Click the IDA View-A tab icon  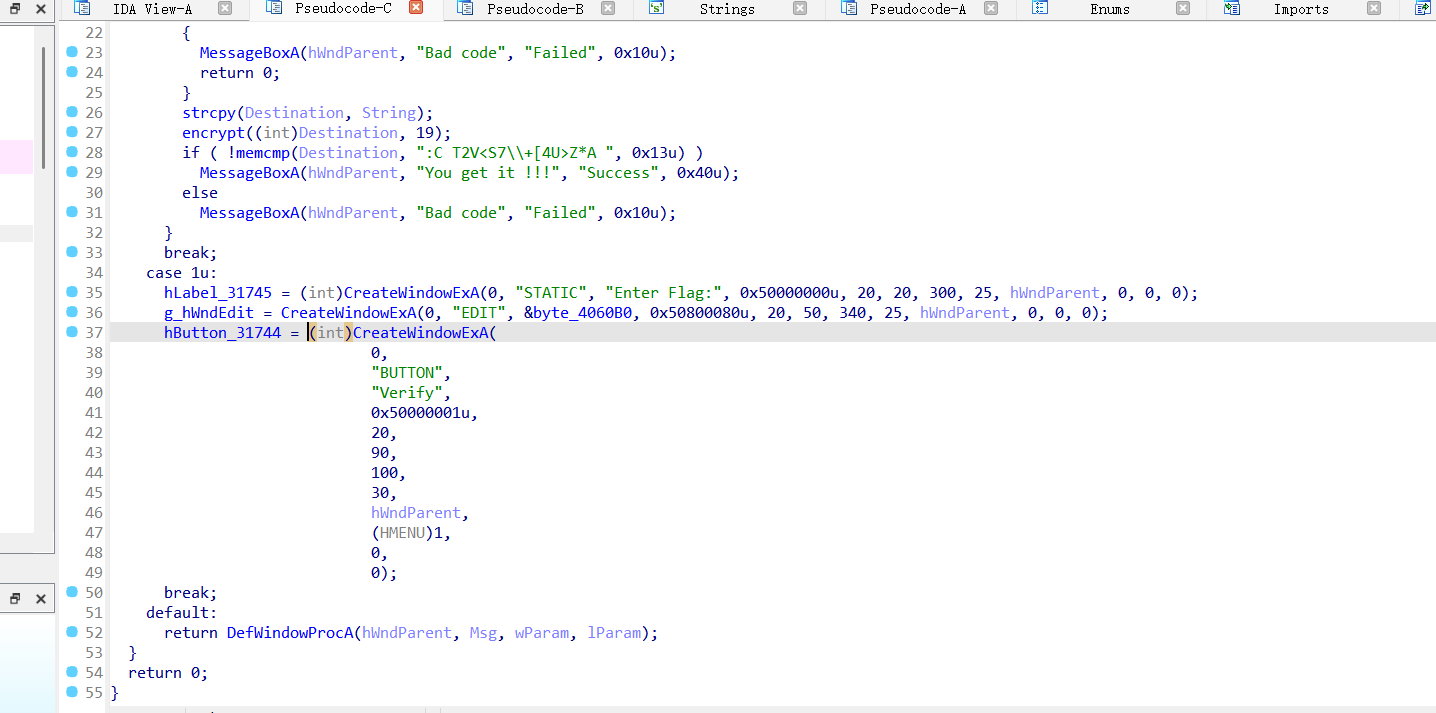tap(82, 9)
